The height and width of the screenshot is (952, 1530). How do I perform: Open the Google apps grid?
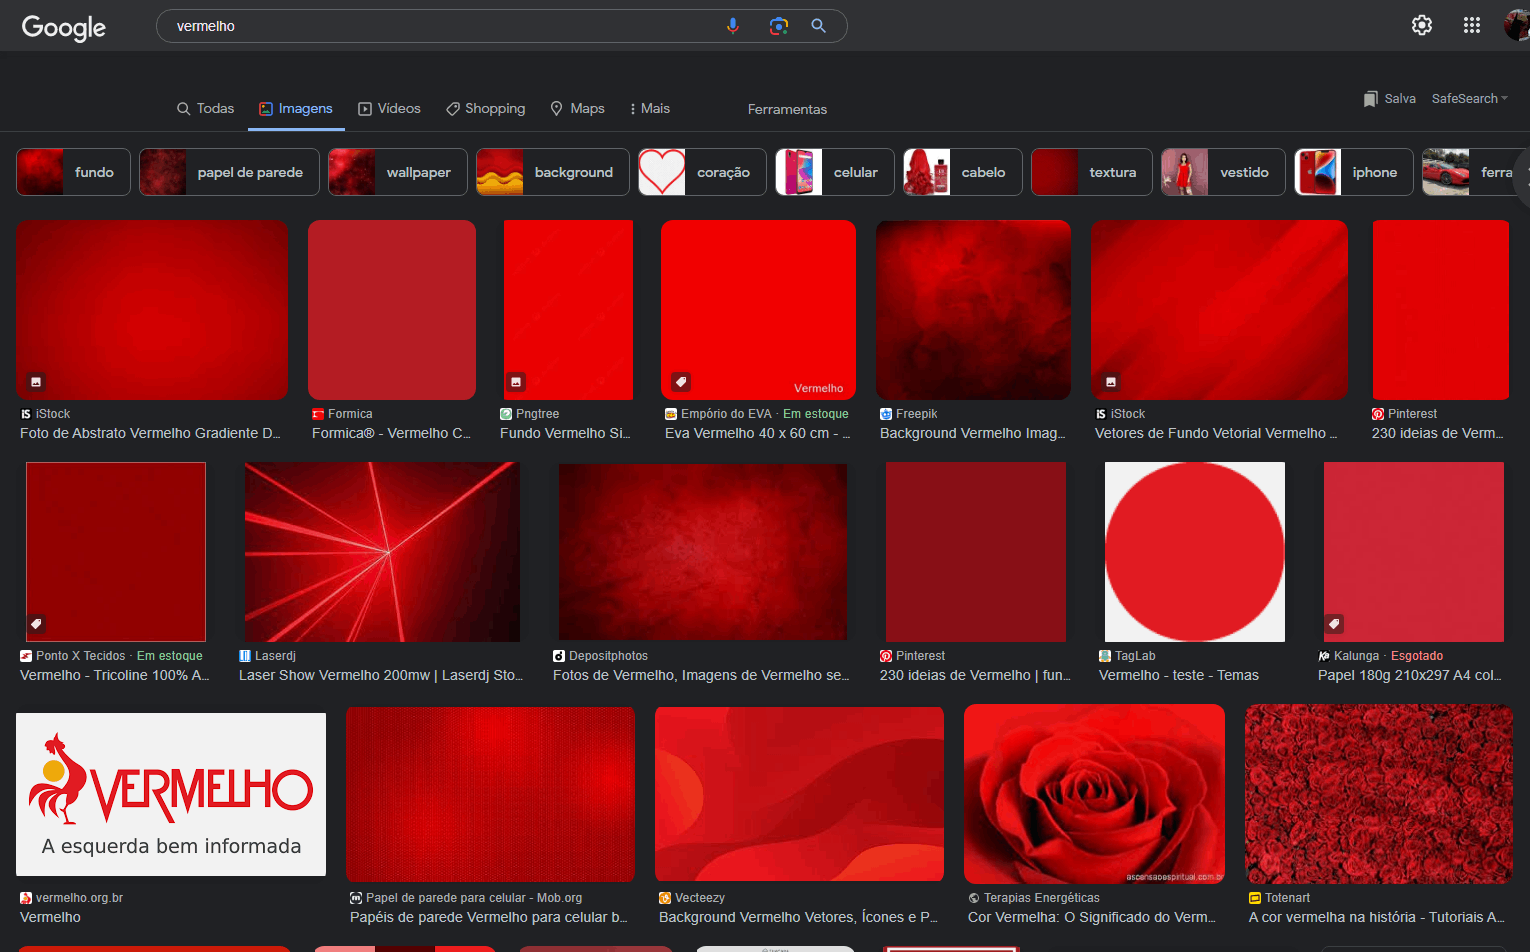click(1472, 25)
